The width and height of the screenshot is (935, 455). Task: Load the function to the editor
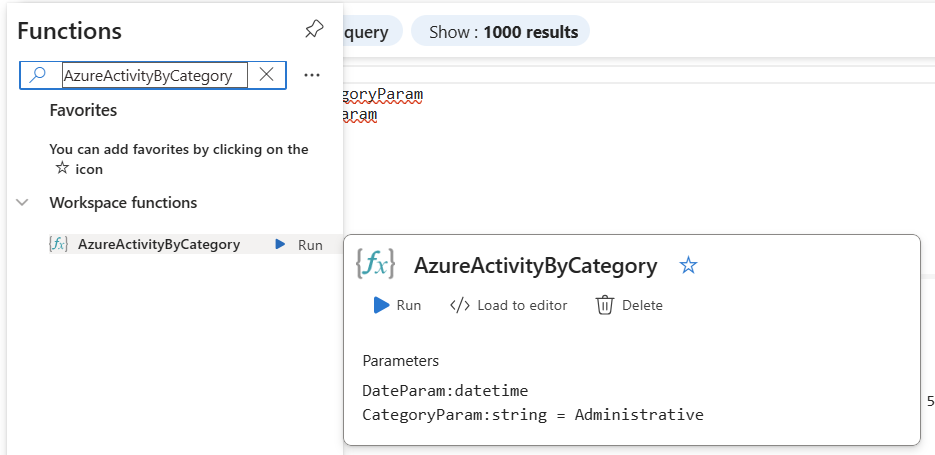[x=509, y=305]
